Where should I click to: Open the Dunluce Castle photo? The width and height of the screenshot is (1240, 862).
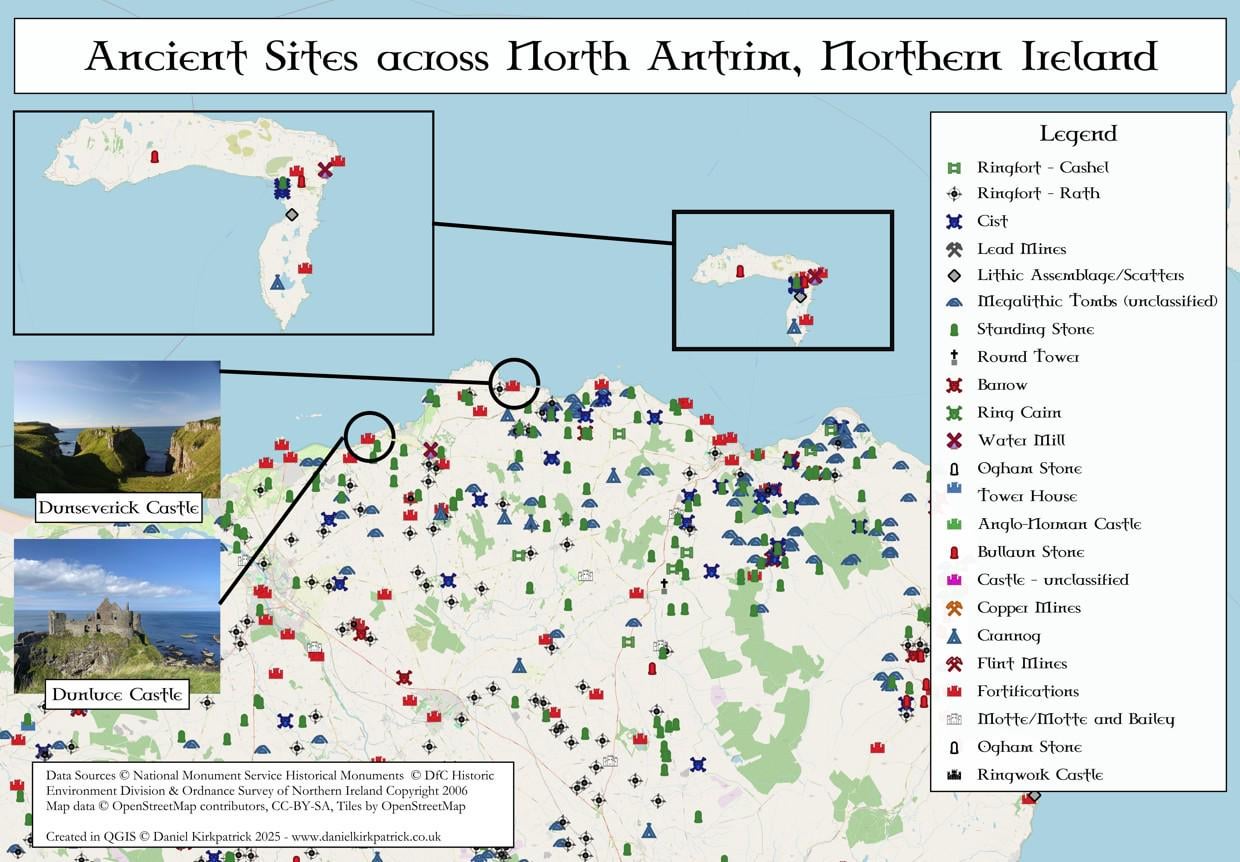(x=117, y=610)
